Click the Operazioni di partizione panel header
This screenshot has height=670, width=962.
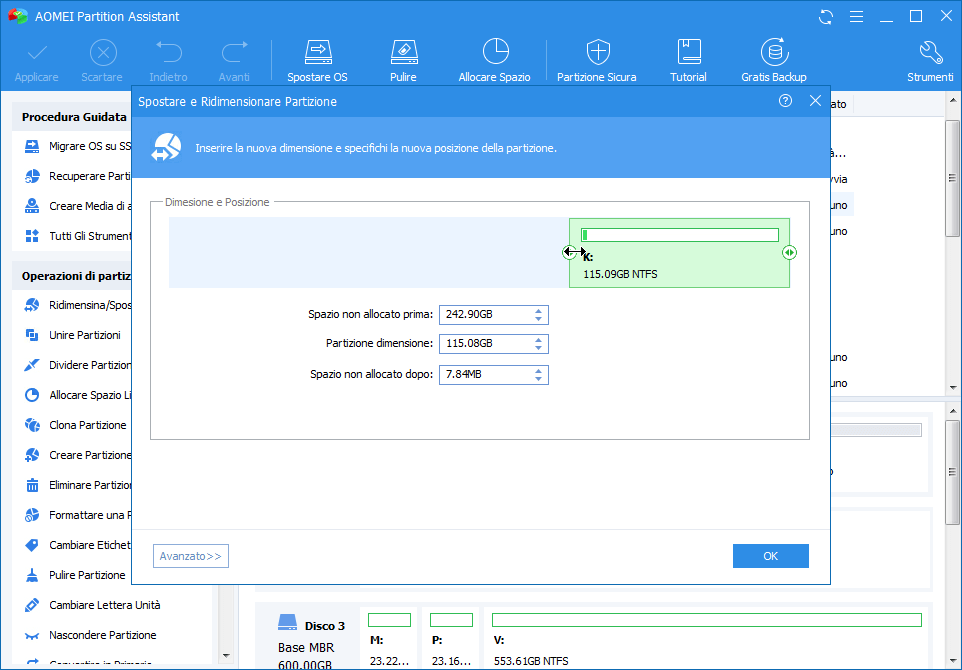72,276
